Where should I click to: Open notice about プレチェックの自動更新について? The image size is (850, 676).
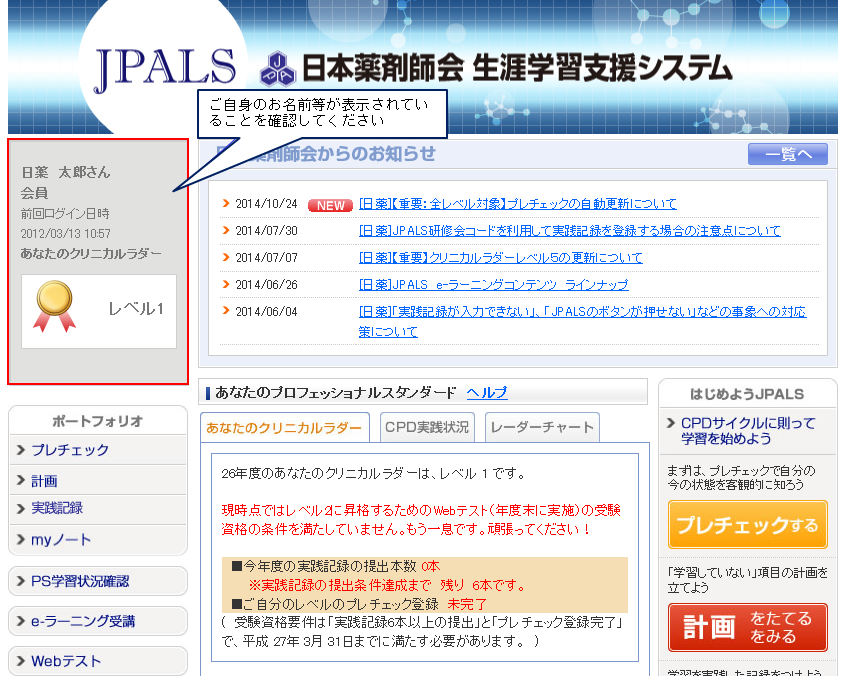tap(518, 204)
